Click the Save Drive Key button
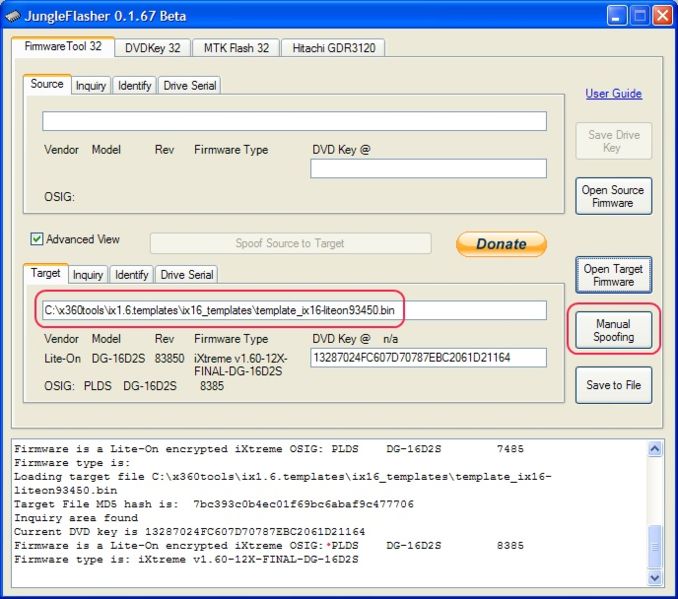 (614, 141)
